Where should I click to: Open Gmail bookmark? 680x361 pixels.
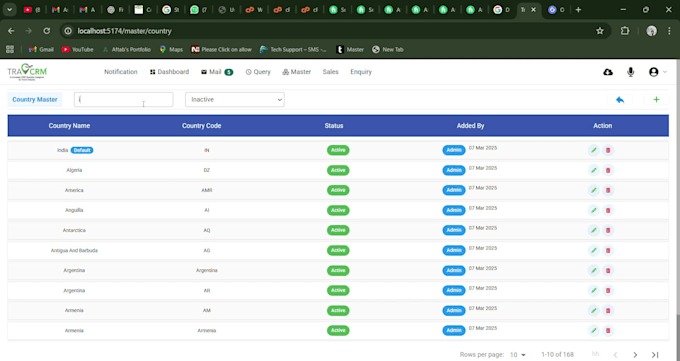pos(41,49)
